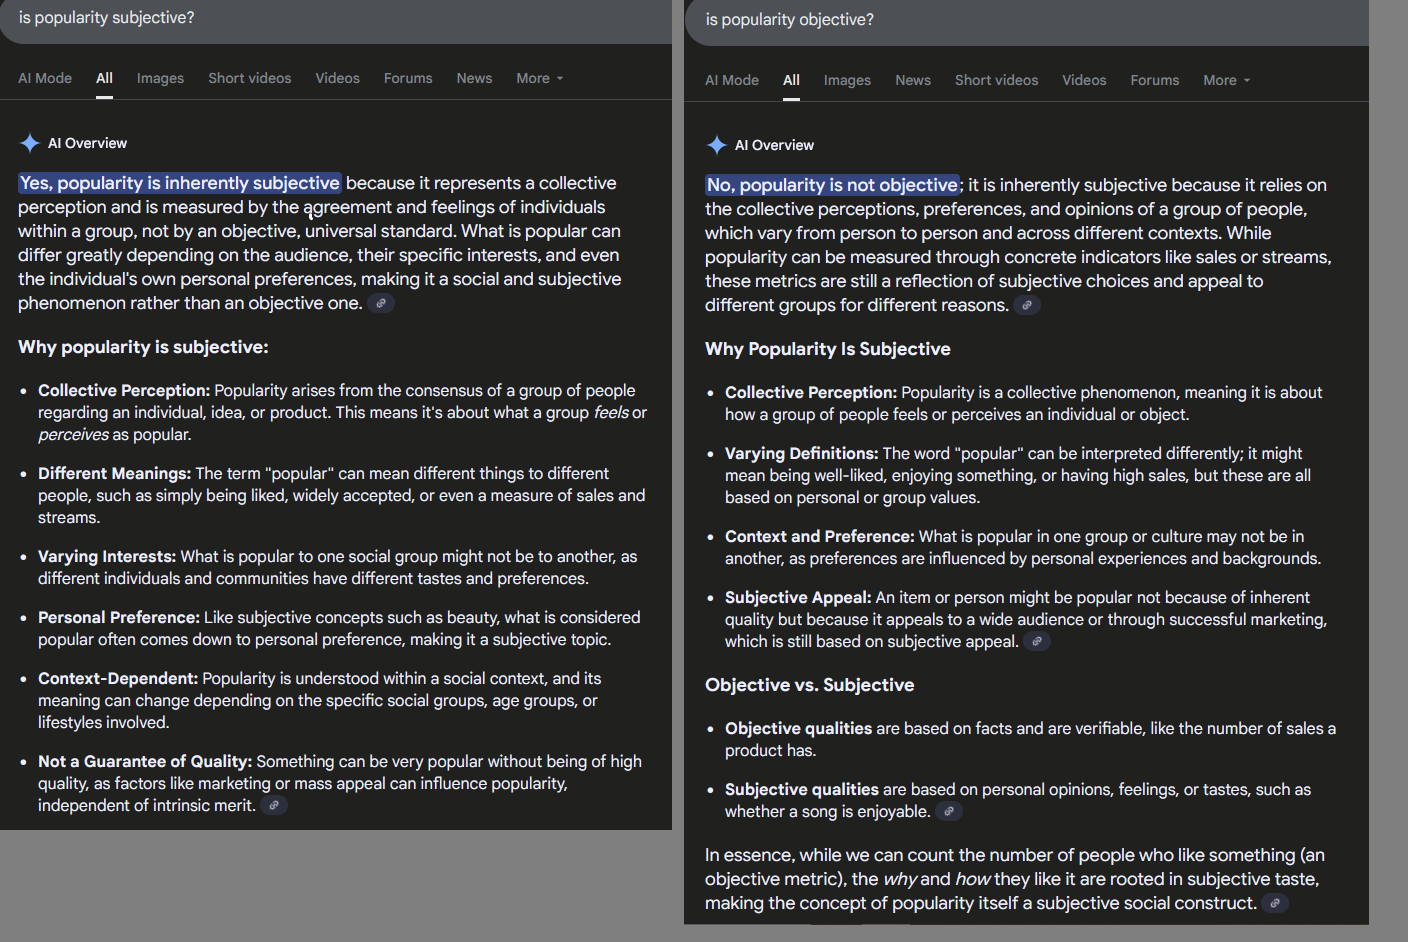Click "Not a Guarantee of Quality:" bullet label
The height and width of the screenshot is (942, 1408).
(145, 761)
